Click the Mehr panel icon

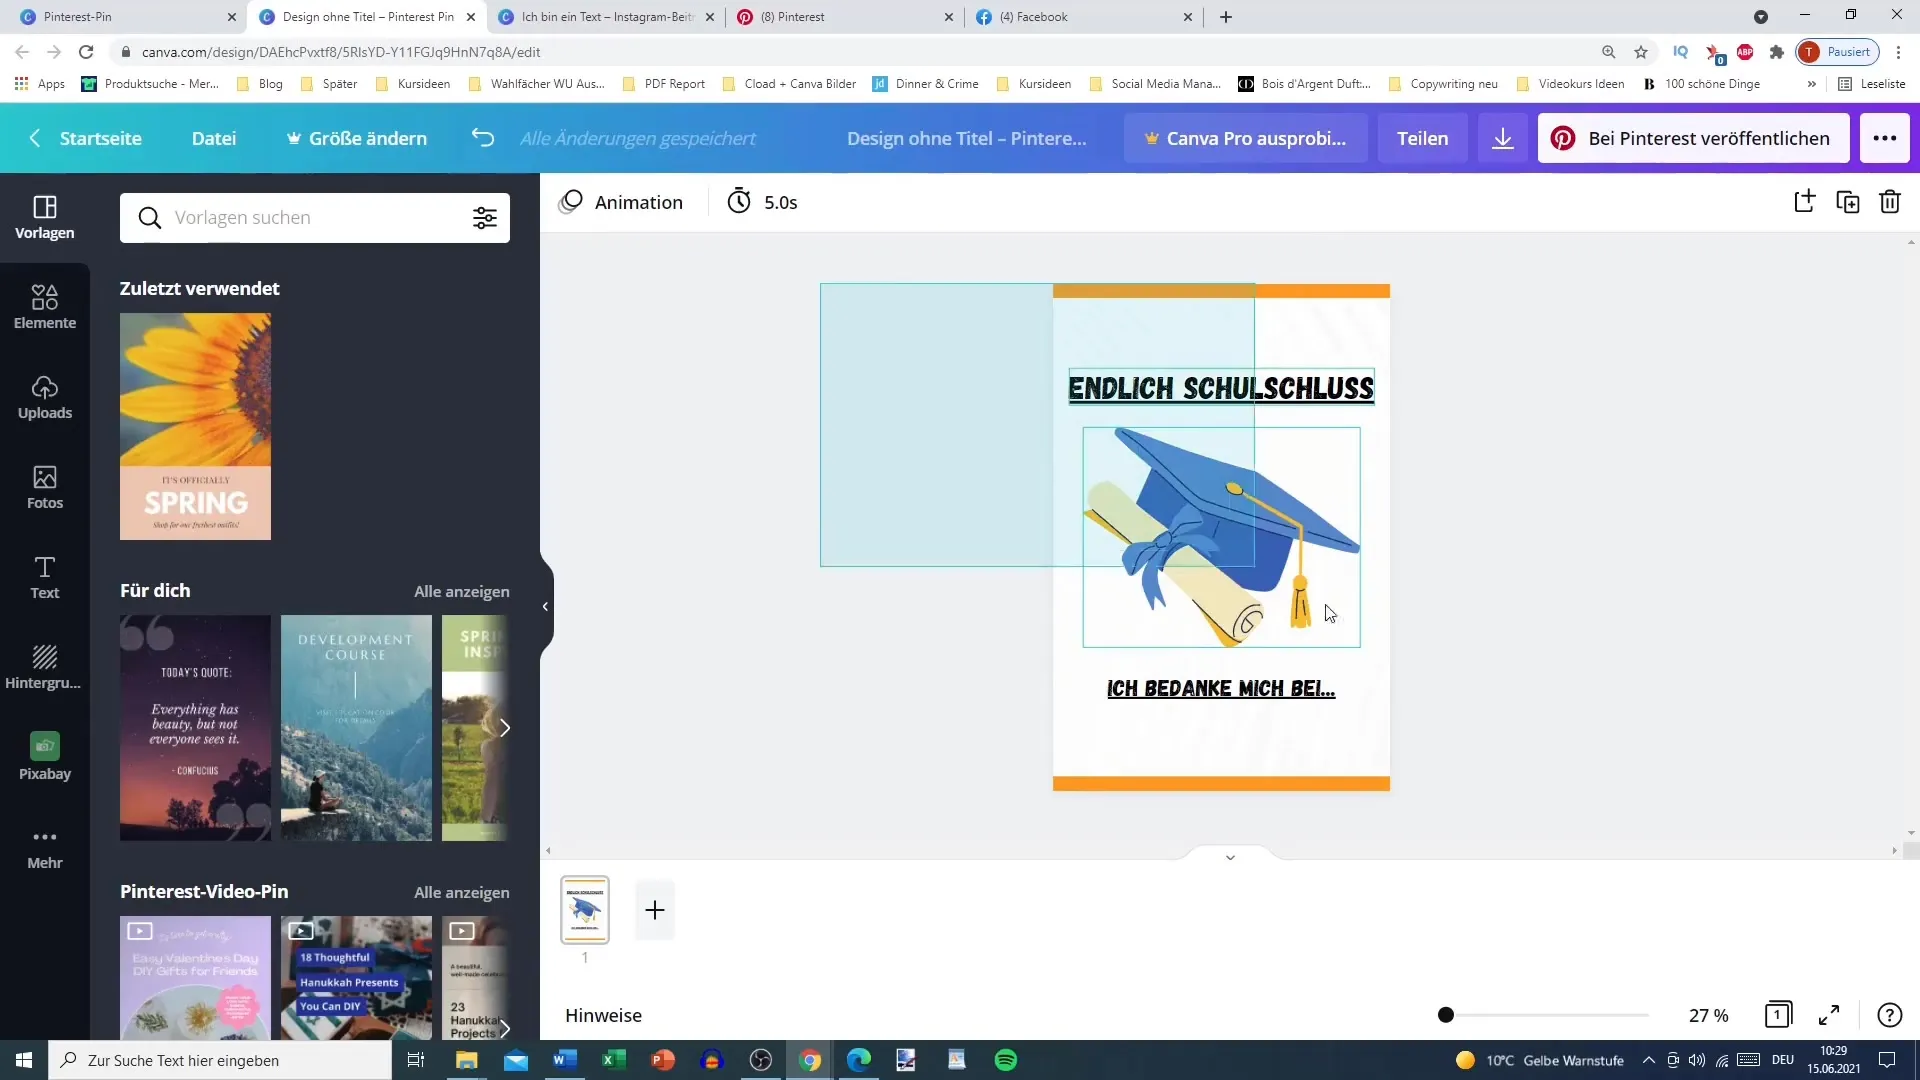(44, 841)
